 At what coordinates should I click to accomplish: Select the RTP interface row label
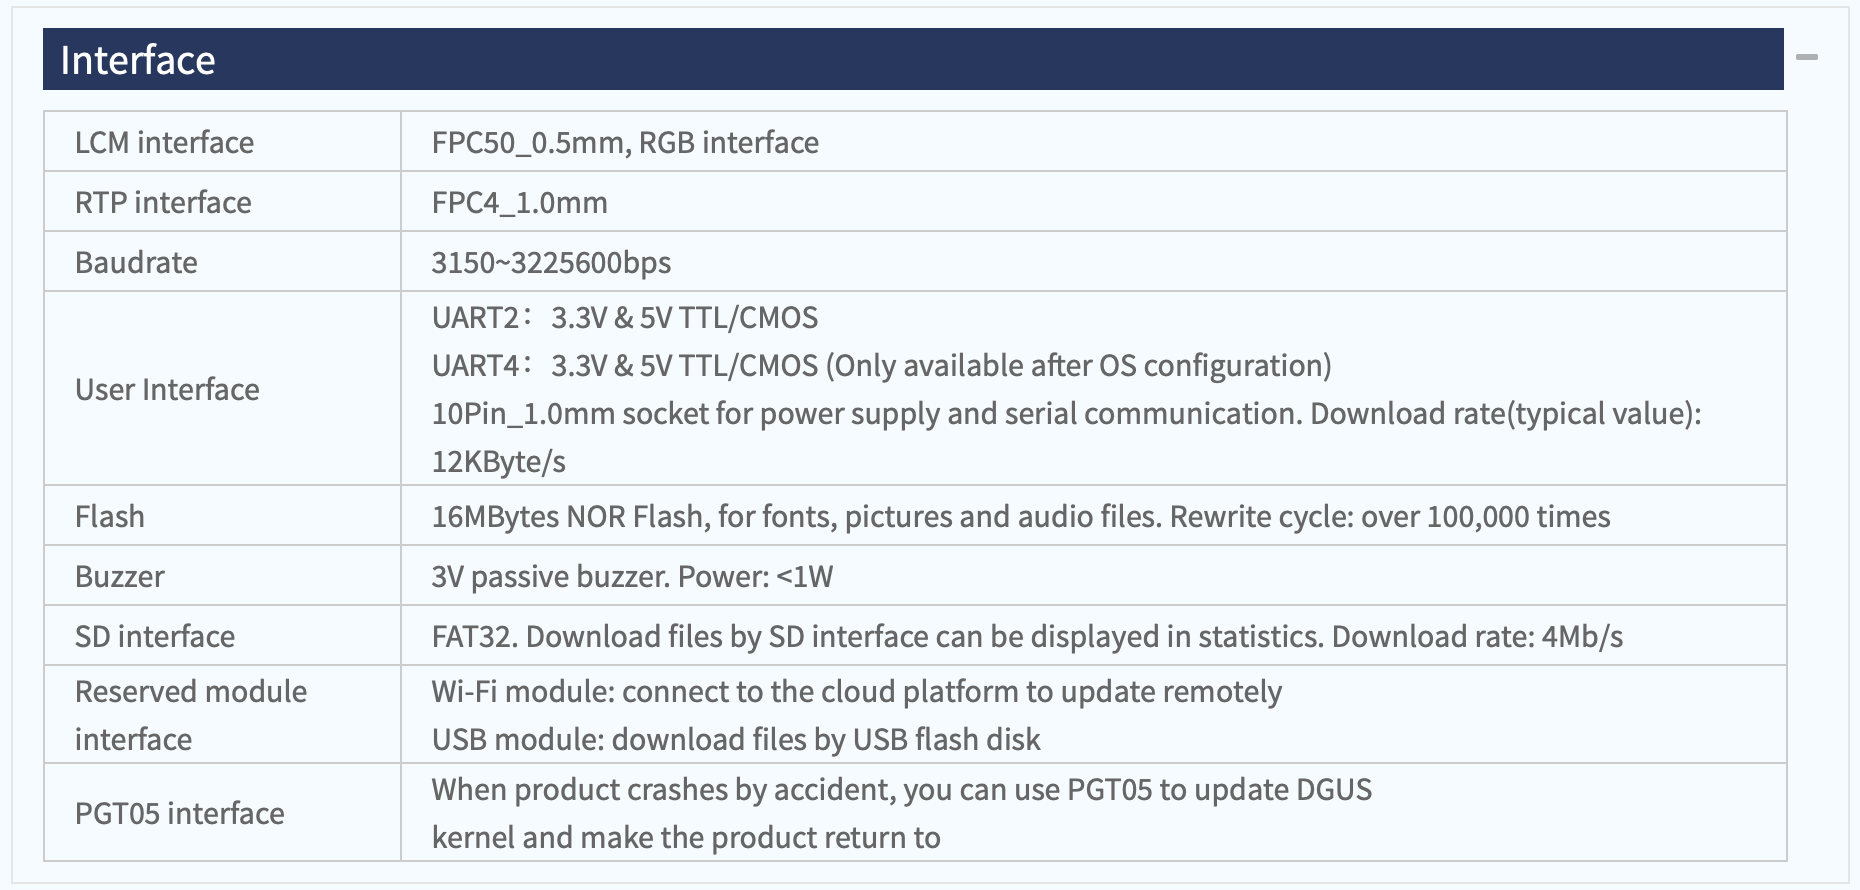(163, 202)
